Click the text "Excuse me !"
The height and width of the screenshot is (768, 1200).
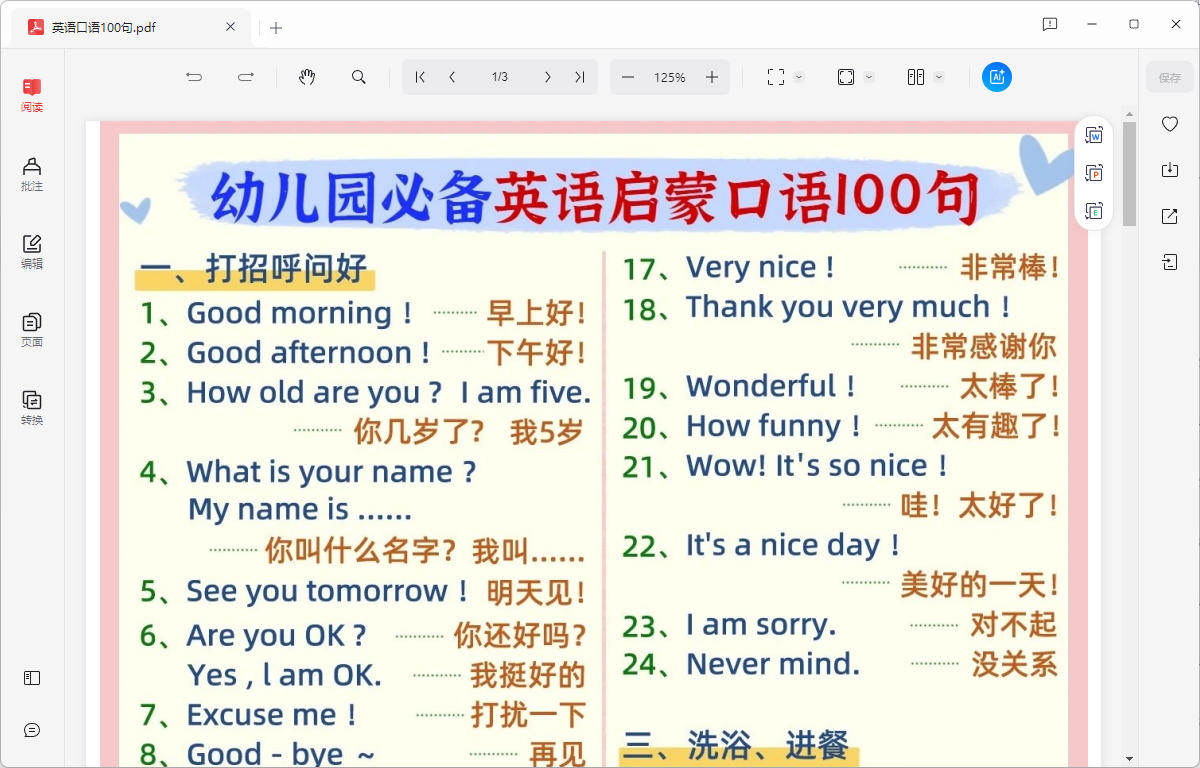pos(272,715)
